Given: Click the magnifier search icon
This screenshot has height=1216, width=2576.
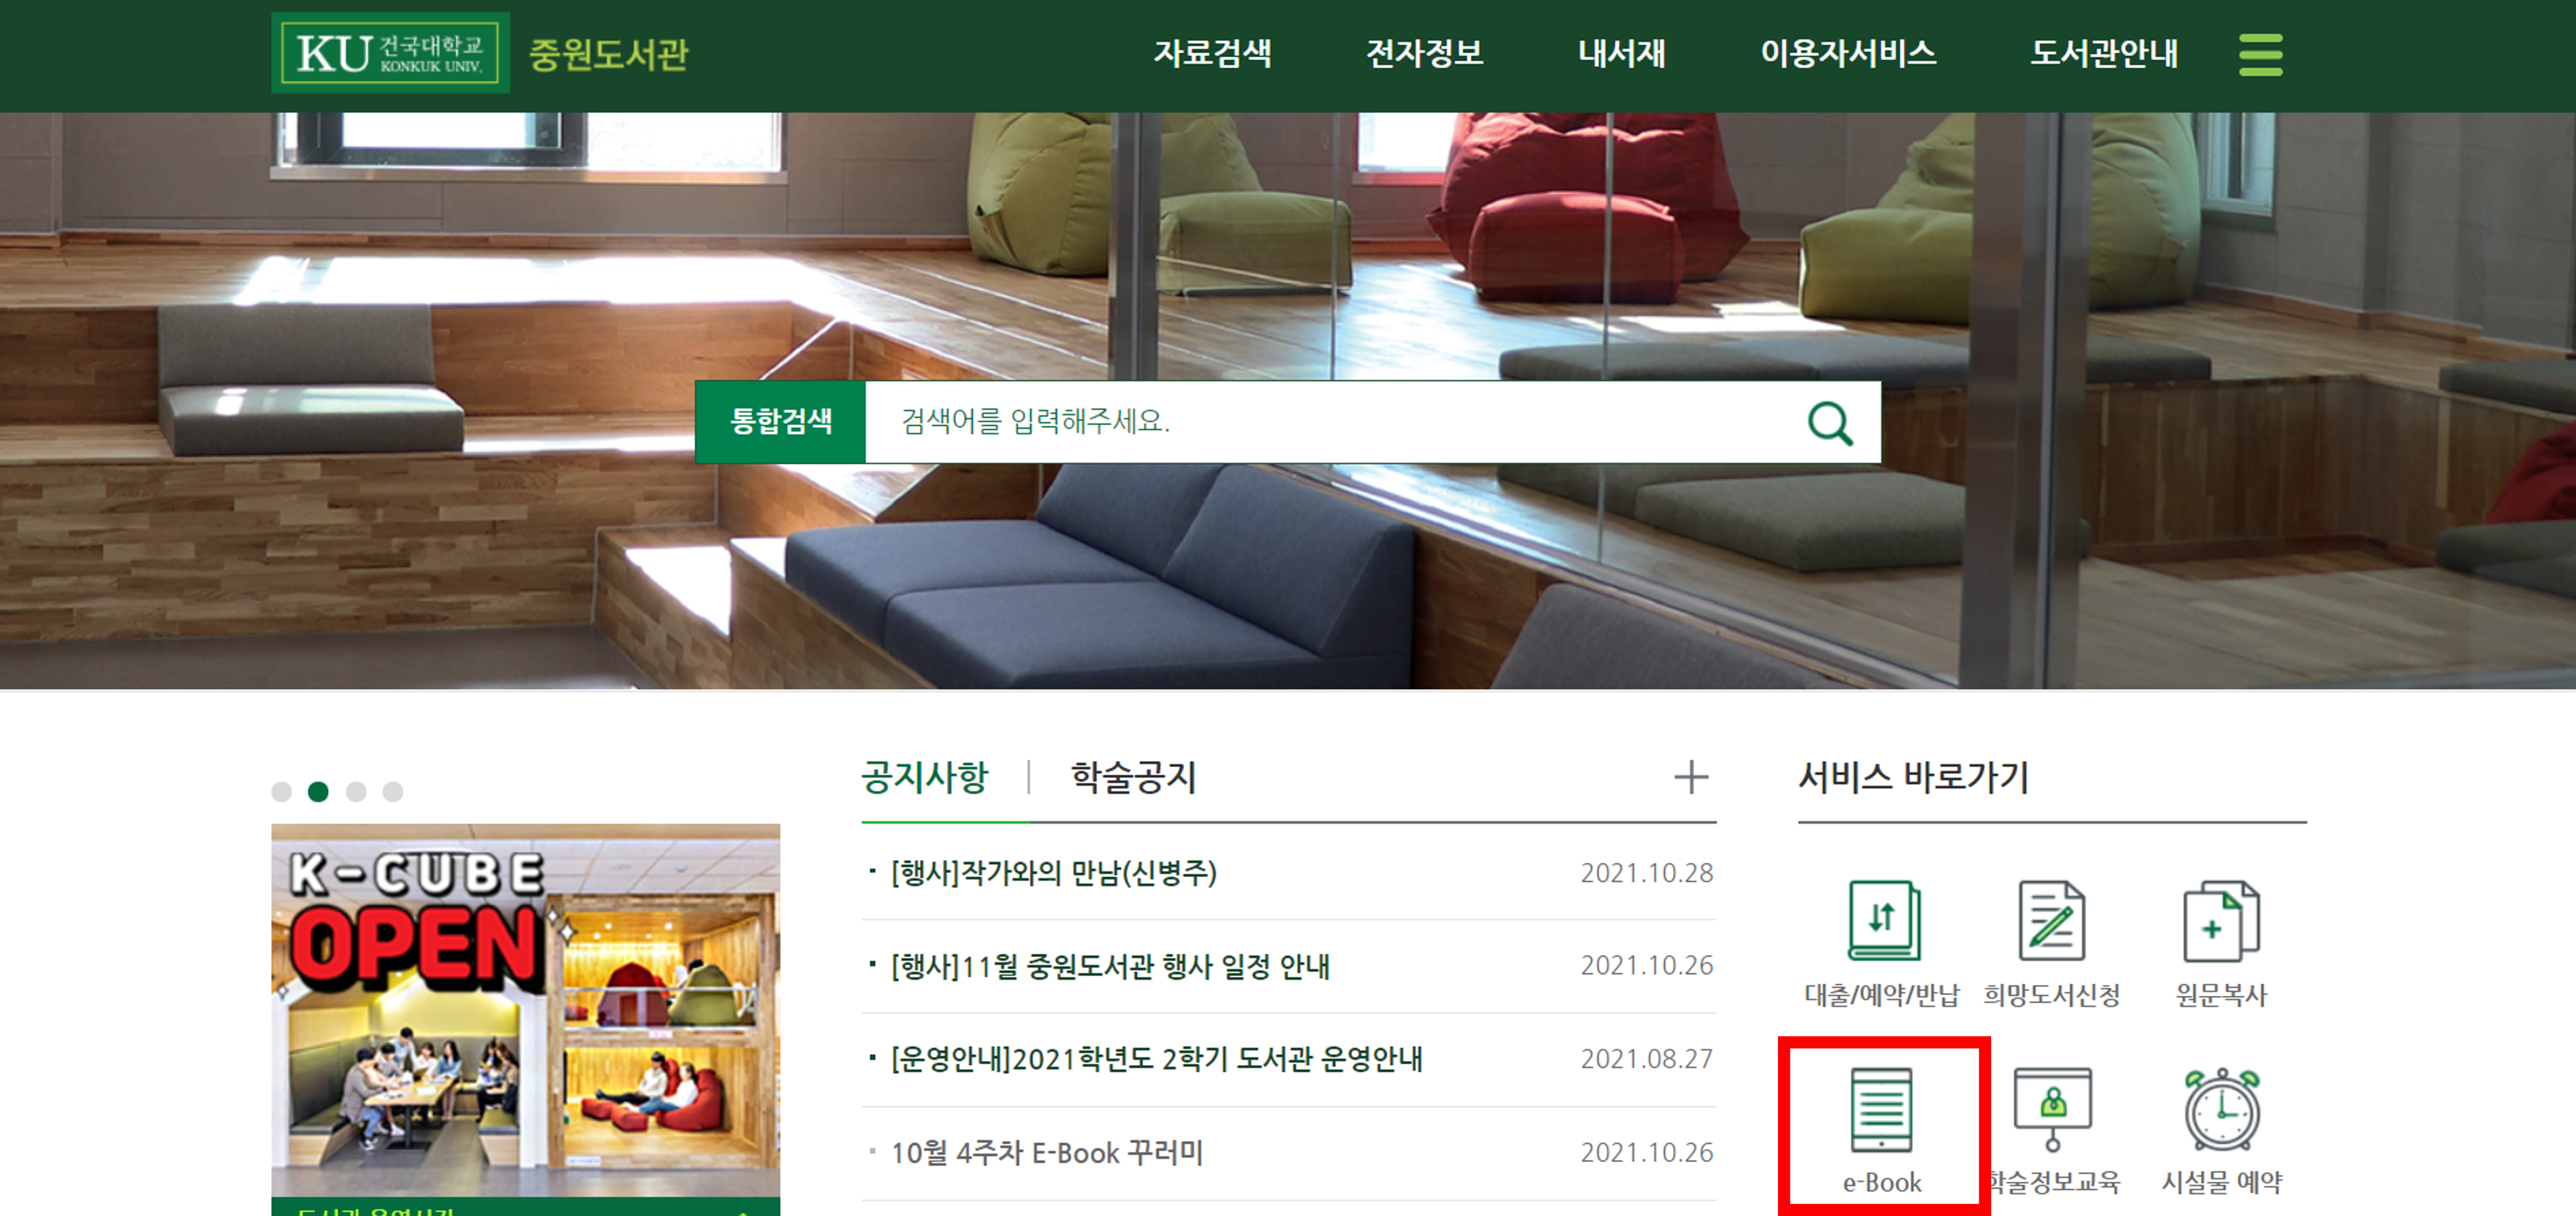Looking at the screenshot, I should [x=1830, y=423].
